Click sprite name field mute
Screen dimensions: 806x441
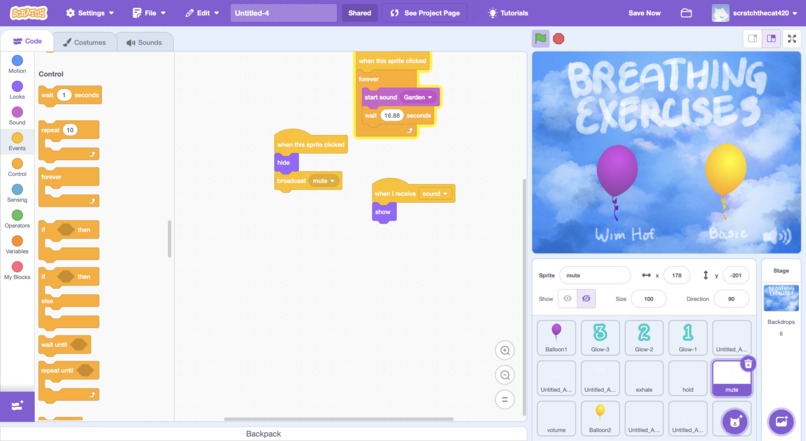595,275
